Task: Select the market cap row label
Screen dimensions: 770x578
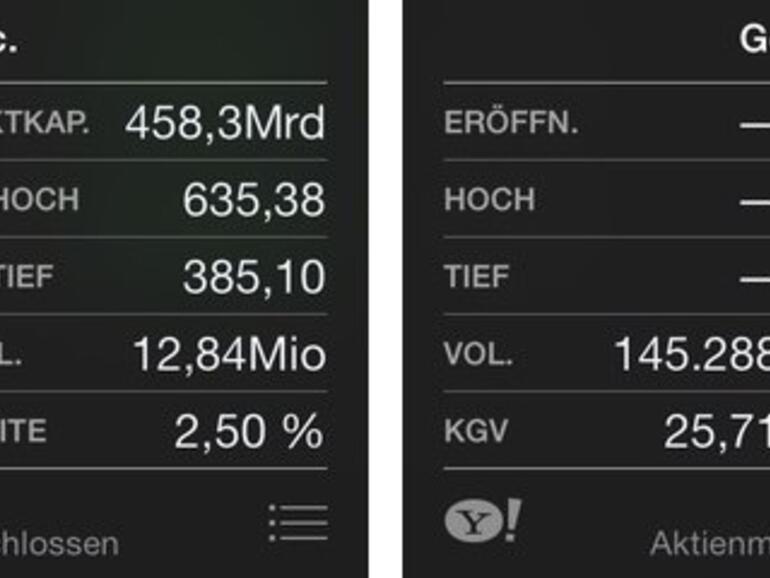Action: (45, 124)
